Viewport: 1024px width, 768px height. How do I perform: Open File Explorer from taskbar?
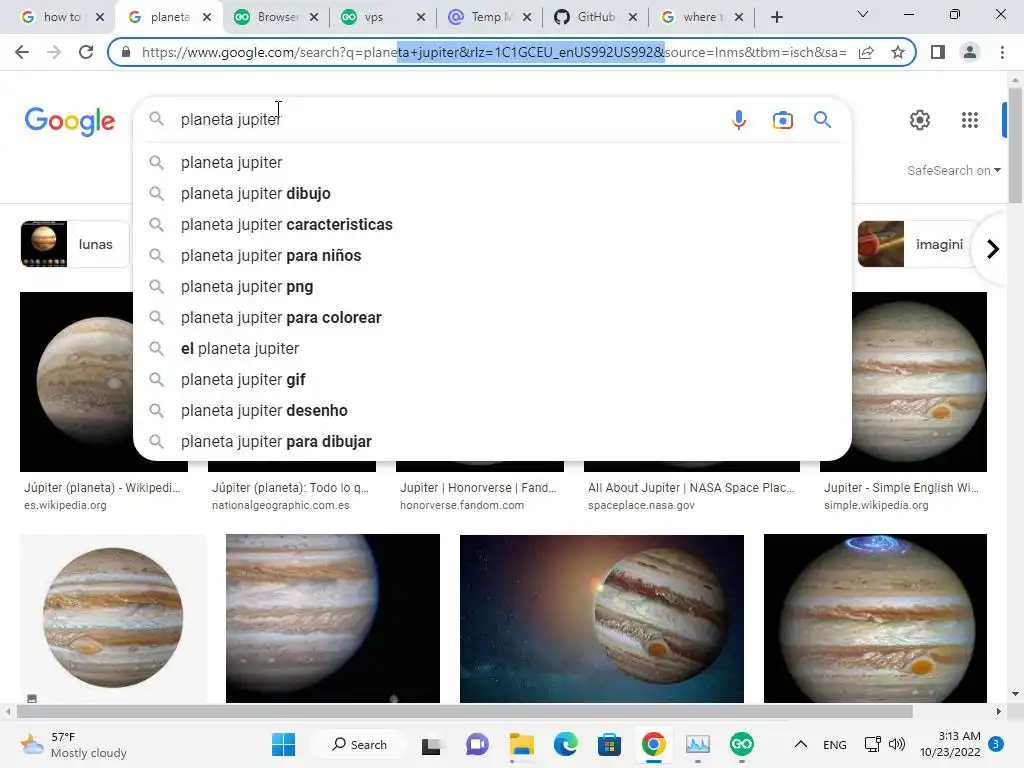tap(522, 744)
